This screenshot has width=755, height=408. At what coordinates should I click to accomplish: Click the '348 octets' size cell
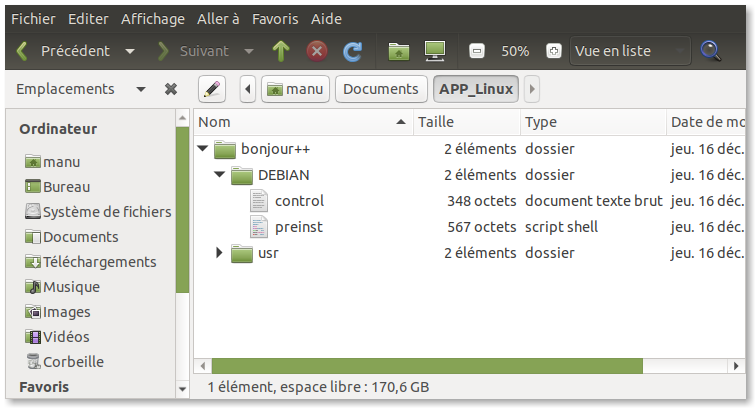point(482,201)
